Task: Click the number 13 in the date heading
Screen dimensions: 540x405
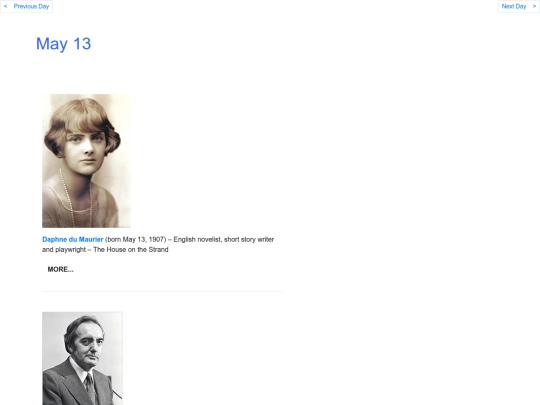Action: [x=82, y=44]
